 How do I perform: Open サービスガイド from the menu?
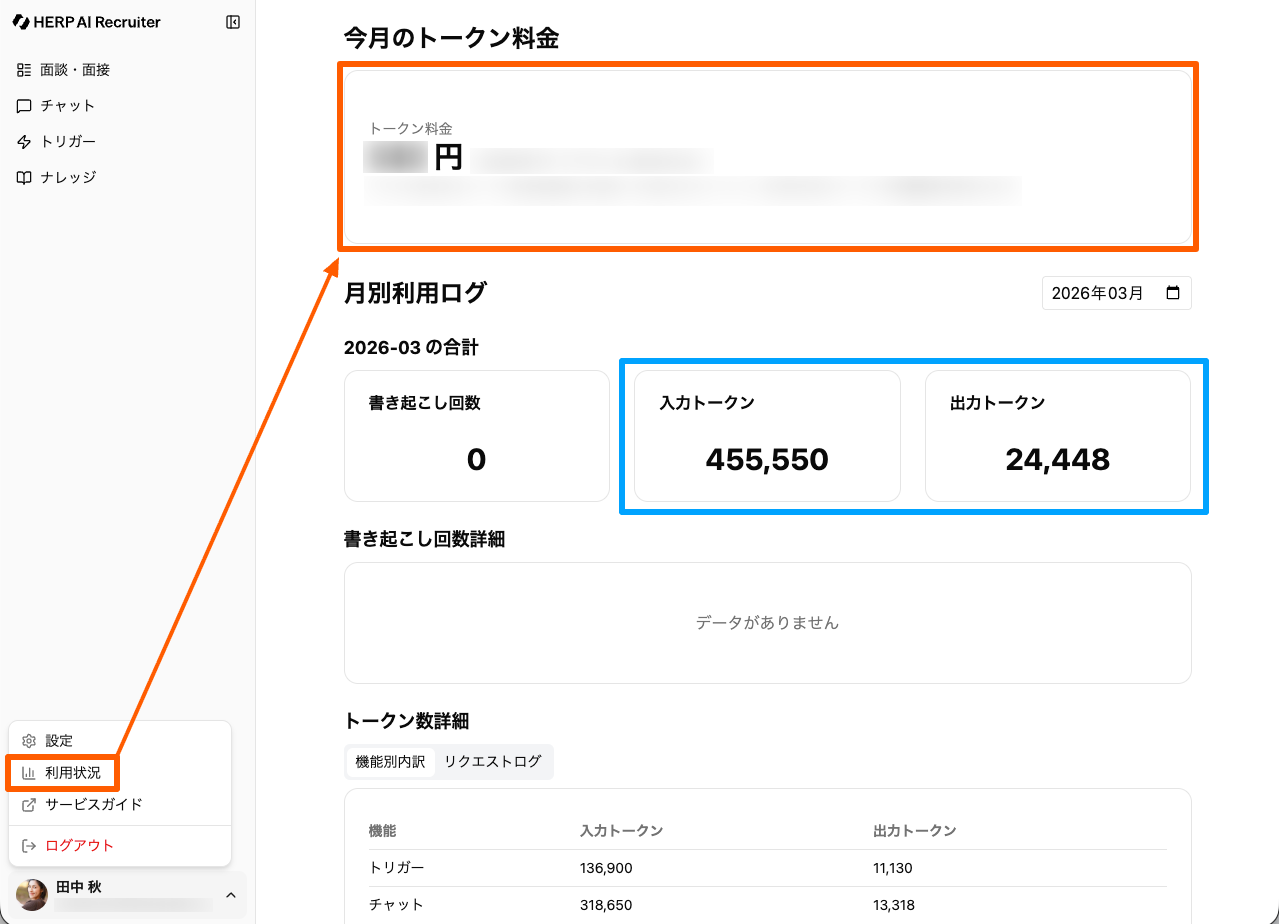click(94, 805)
